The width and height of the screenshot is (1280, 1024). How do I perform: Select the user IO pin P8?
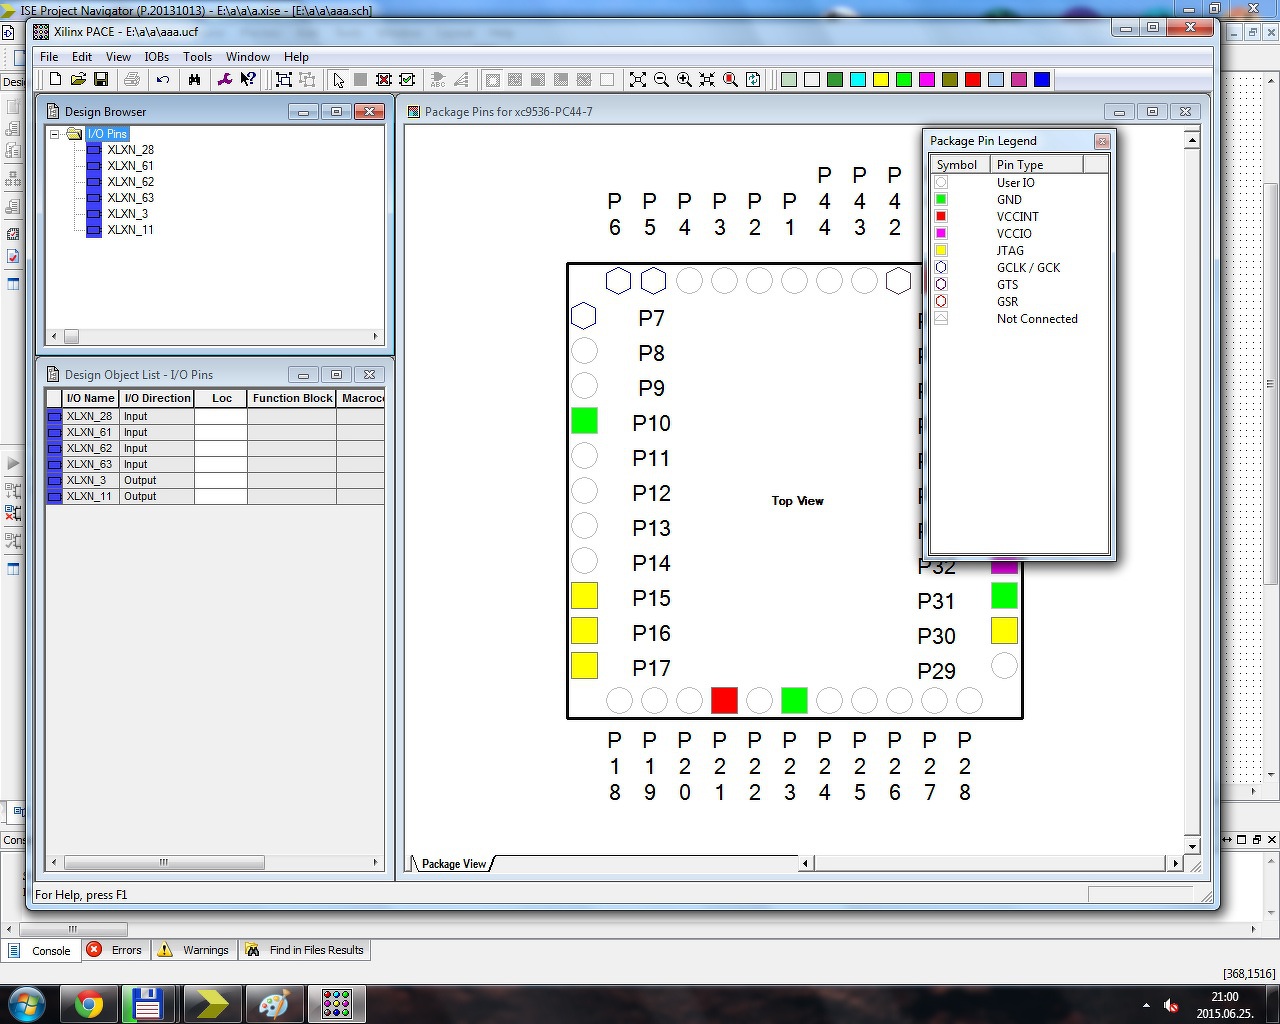(x=584, y=351)
